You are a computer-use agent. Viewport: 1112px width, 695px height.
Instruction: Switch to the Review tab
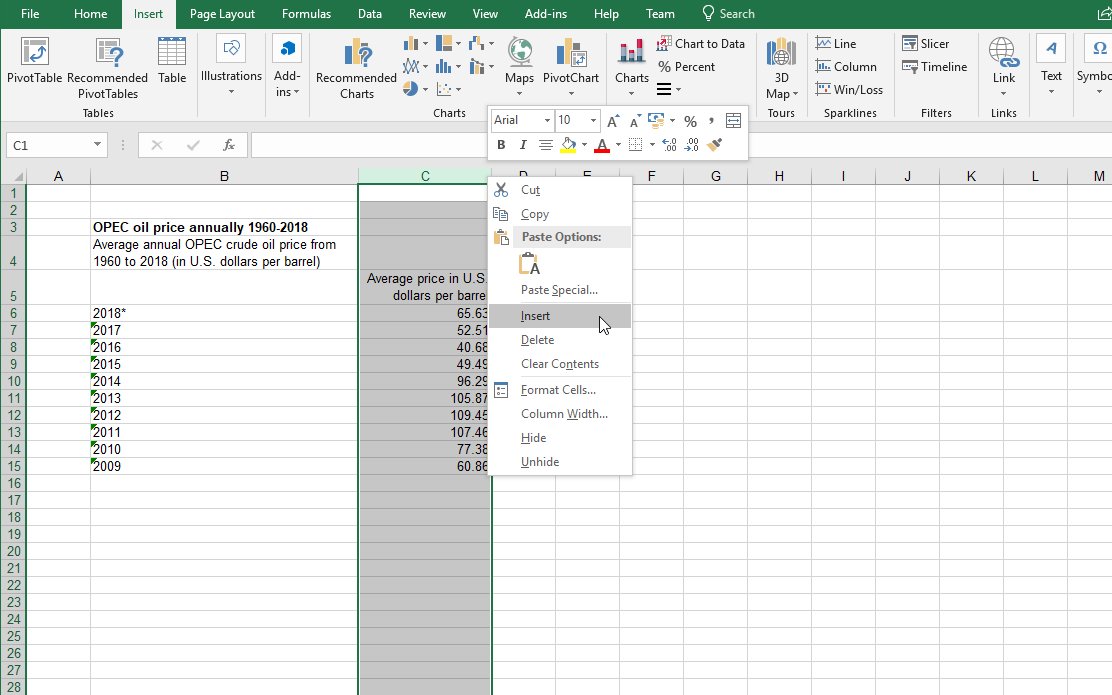[x=427, y=13]
